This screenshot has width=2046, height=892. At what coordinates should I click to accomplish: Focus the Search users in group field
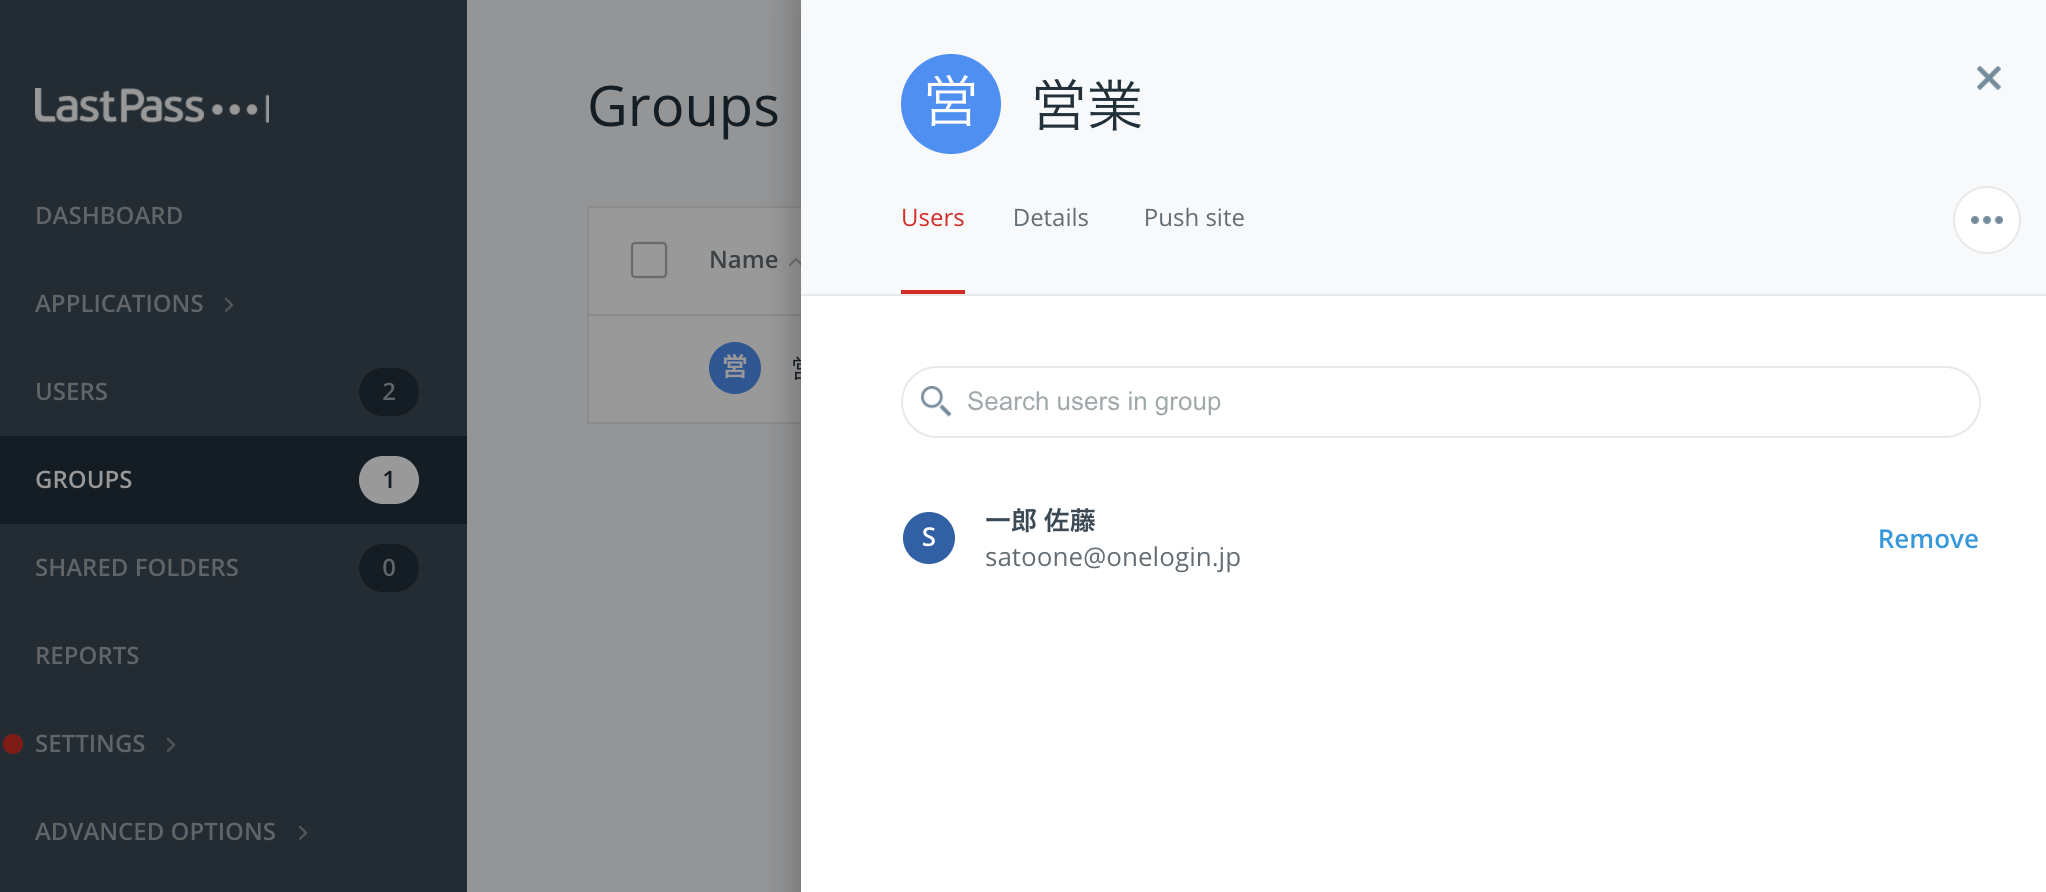pyautogui.click(x=1440, y=402)
